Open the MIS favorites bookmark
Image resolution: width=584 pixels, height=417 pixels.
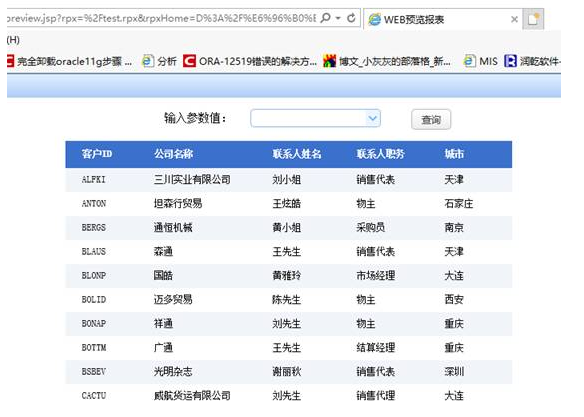(x=480, y=61)
